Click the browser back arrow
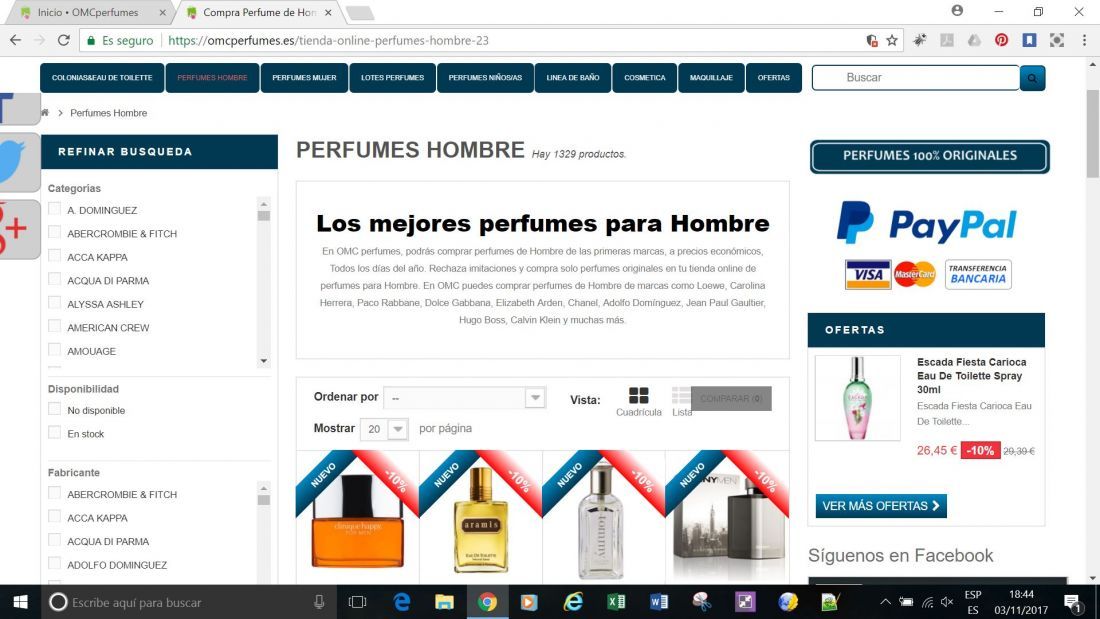1100x619 pixels. coord(15,41)
